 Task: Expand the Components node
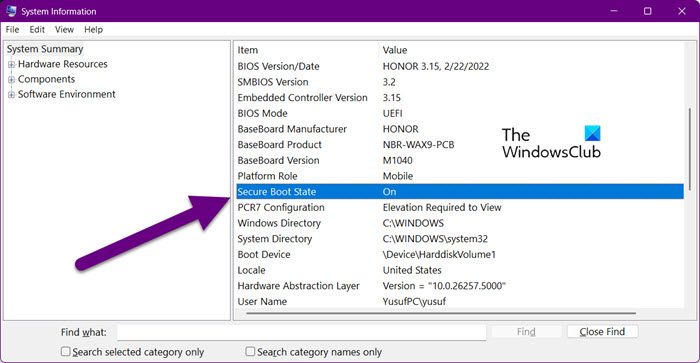click(x=11, y=79)
